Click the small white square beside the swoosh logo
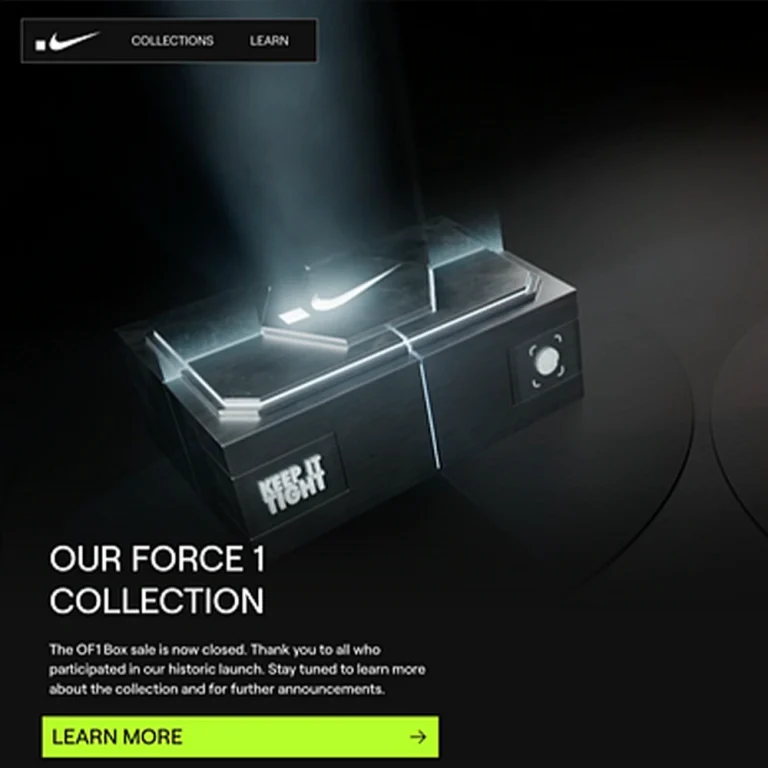768x768 pixels. (41, 46)
